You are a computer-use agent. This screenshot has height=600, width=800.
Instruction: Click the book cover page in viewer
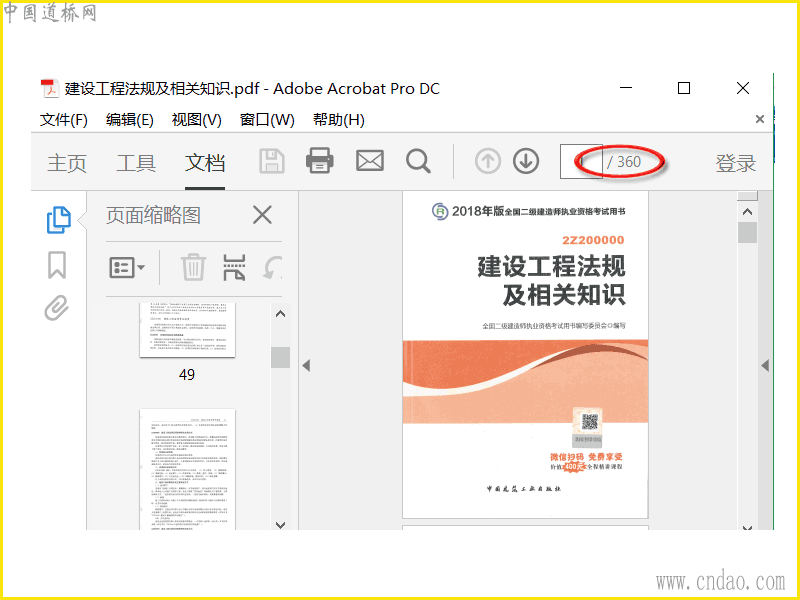click(x=526, y=355)
